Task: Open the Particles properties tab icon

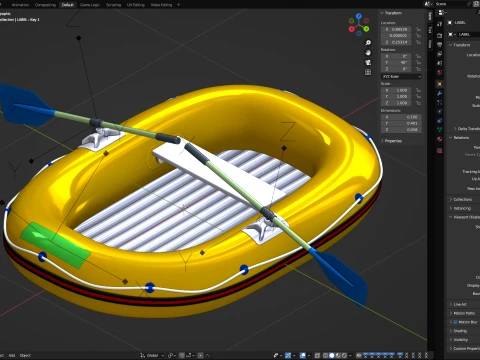Action: tap(439, 102)
